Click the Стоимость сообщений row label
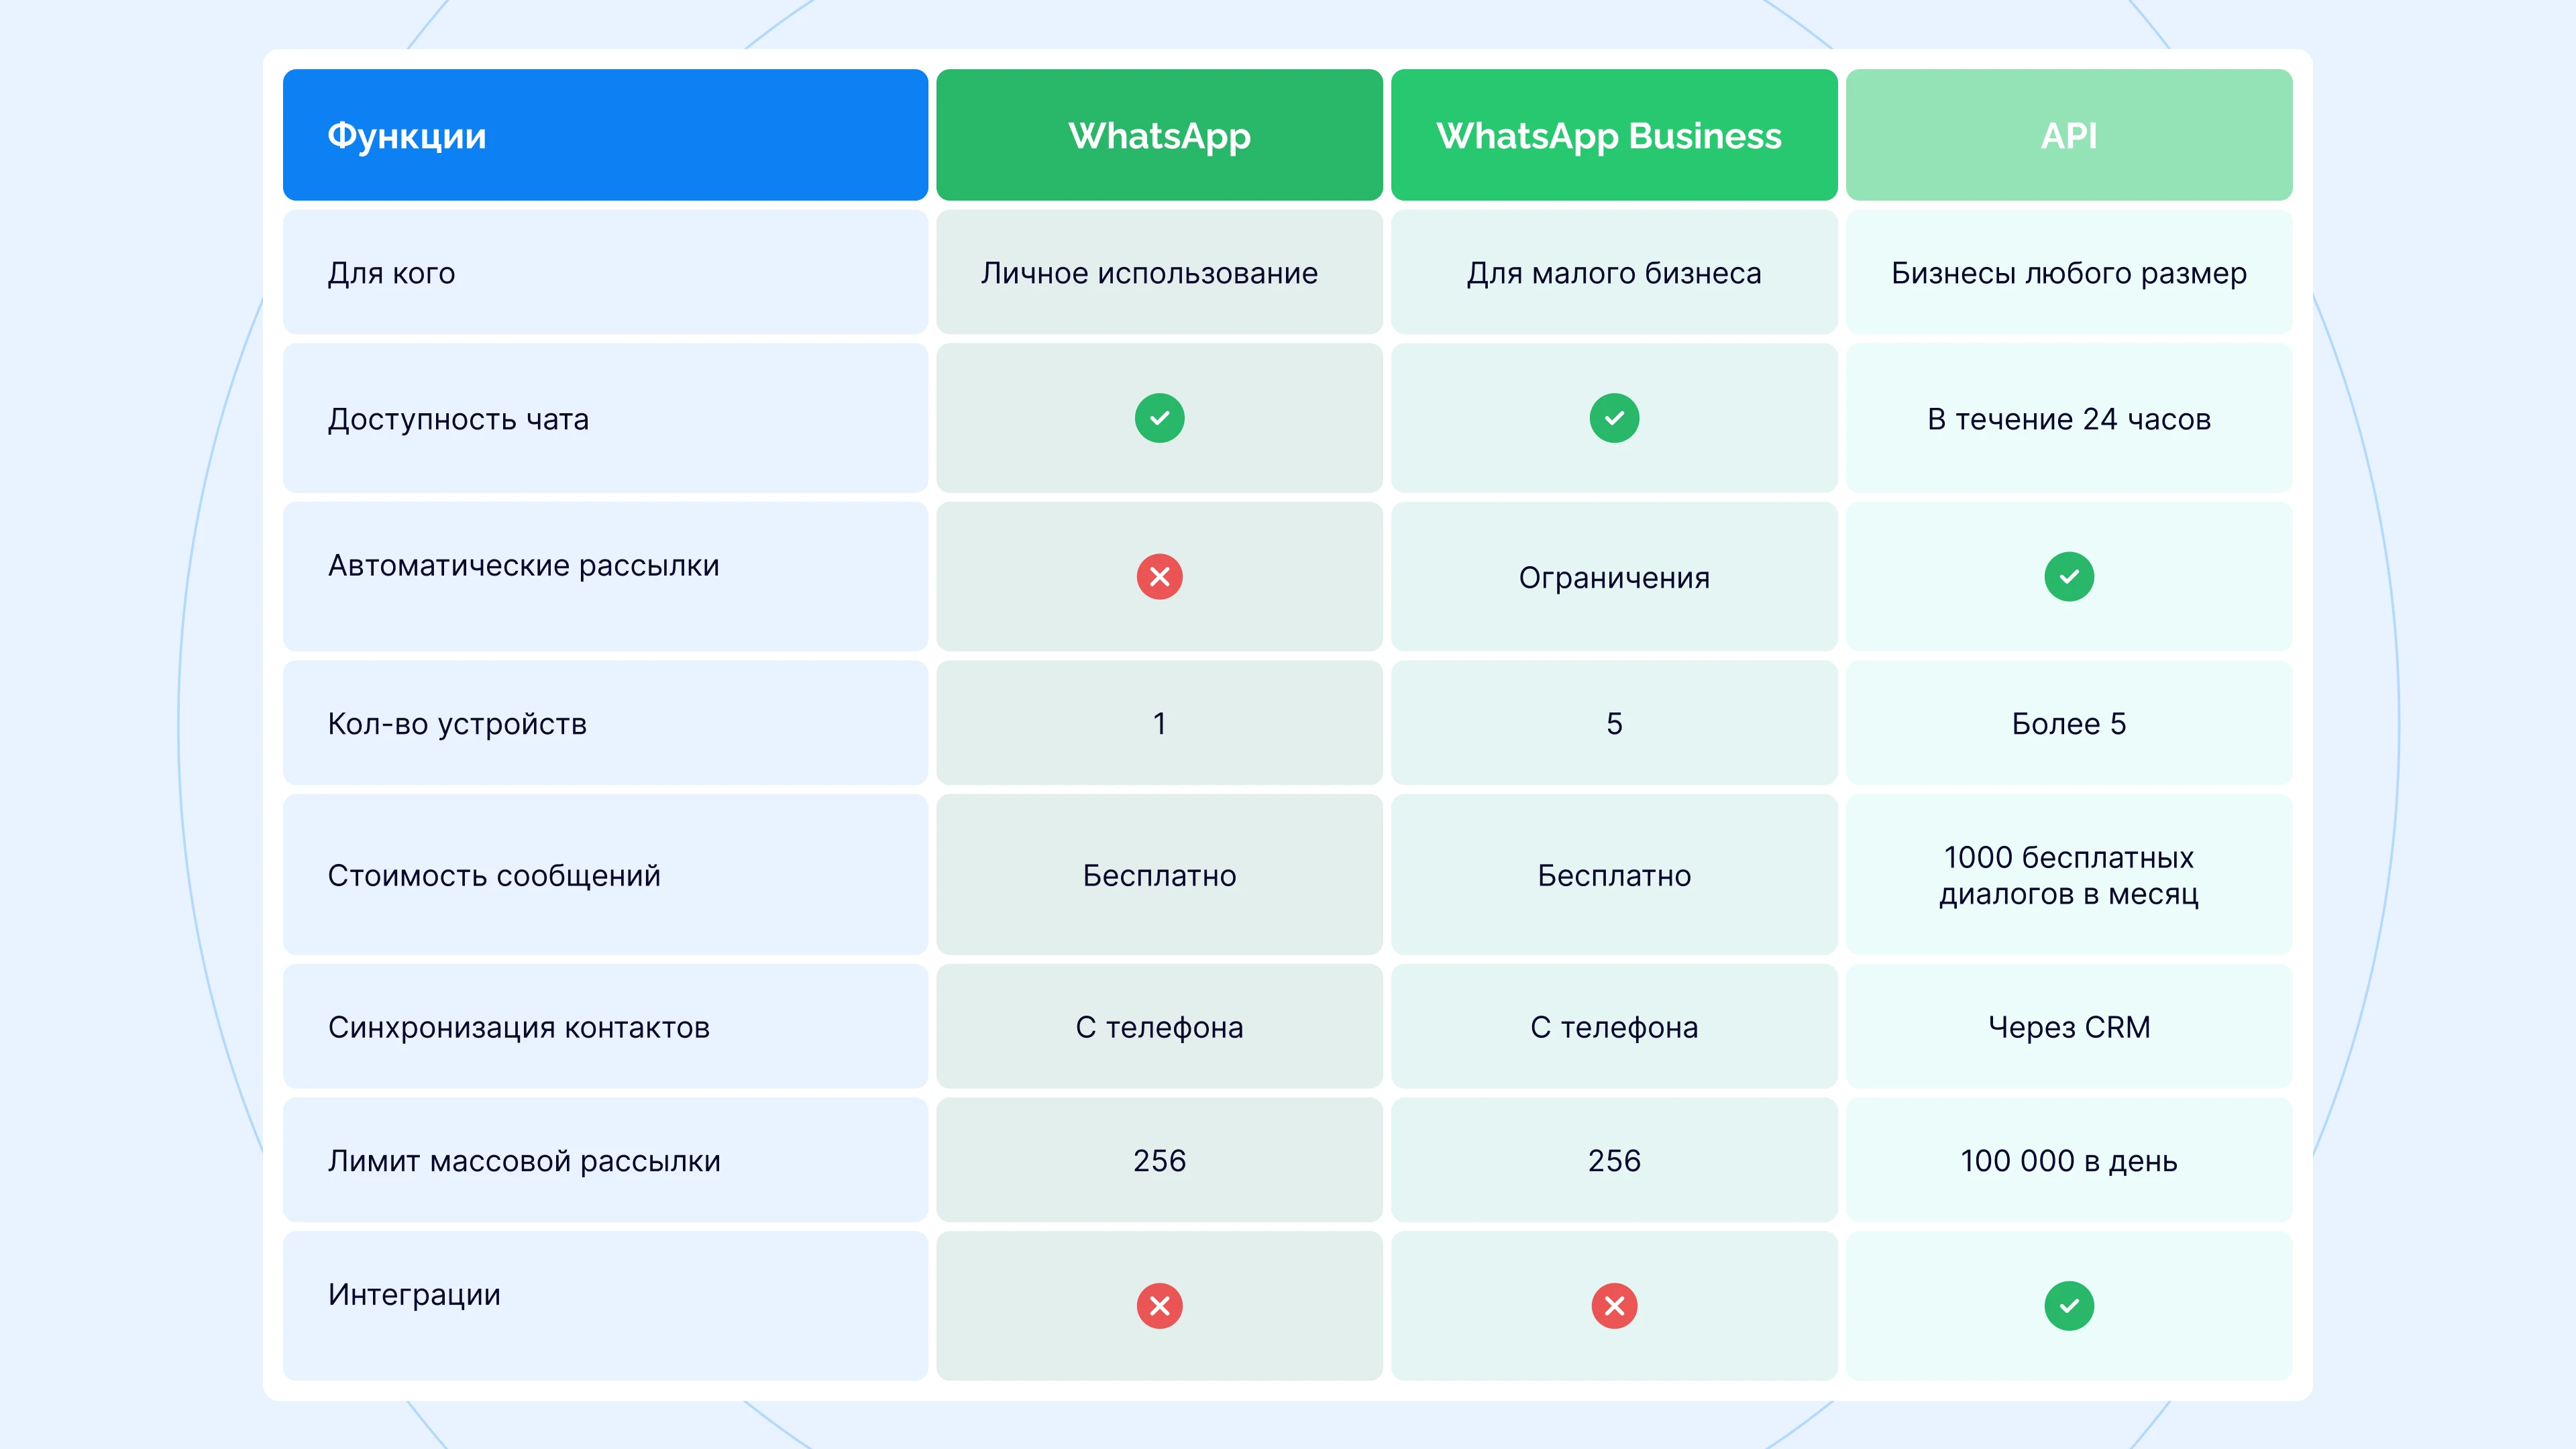The width and height of the screenshot is (2576, 1449). [494, 876]
